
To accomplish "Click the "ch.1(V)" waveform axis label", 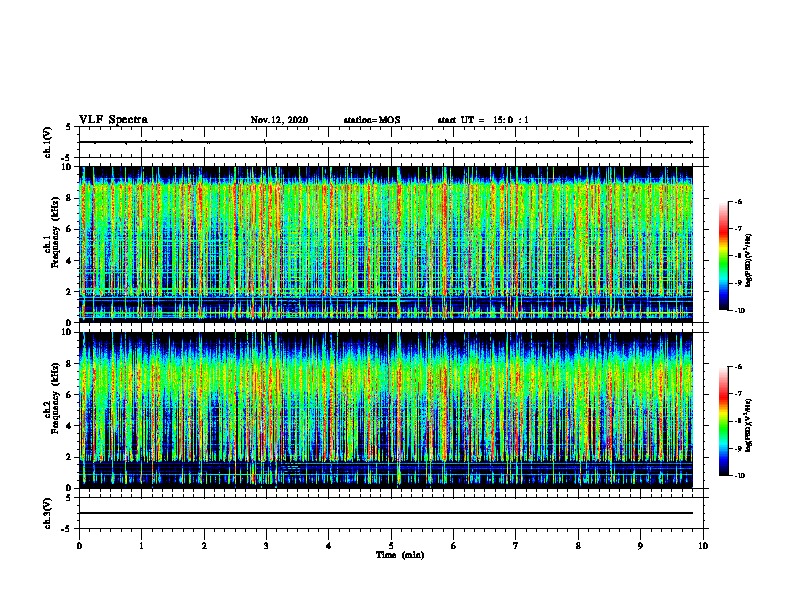I will (x=47, y=142).
